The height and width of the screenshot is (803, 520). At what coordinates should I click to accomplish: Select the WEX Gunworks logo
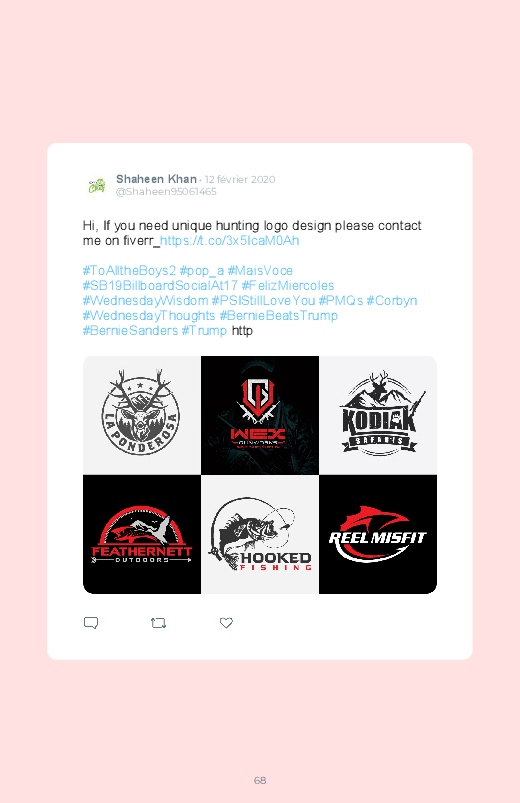coord(260,415)
